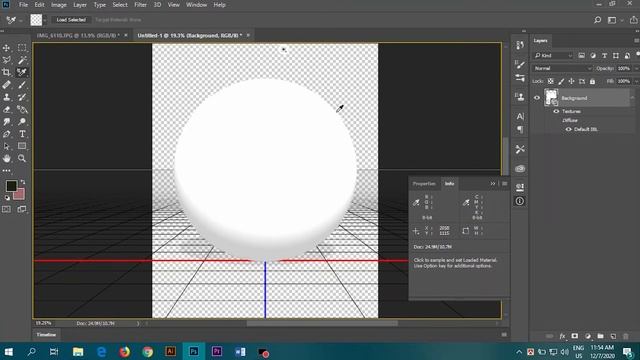Viewport: 640px width, 360px height.
Task: Toggle adjustment layer filter
Action: [x=593, y=56]
